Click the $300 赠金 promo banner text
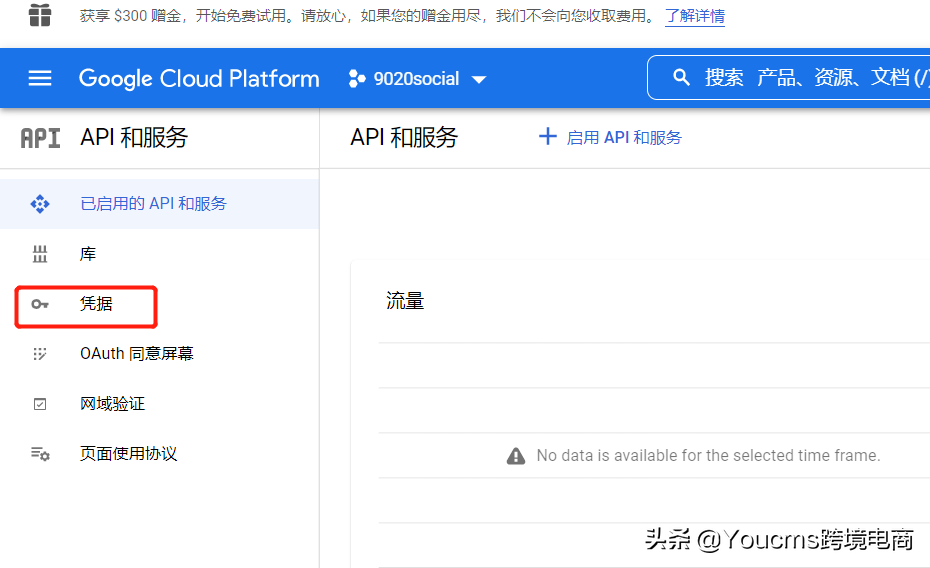 [x=367, y=15]
